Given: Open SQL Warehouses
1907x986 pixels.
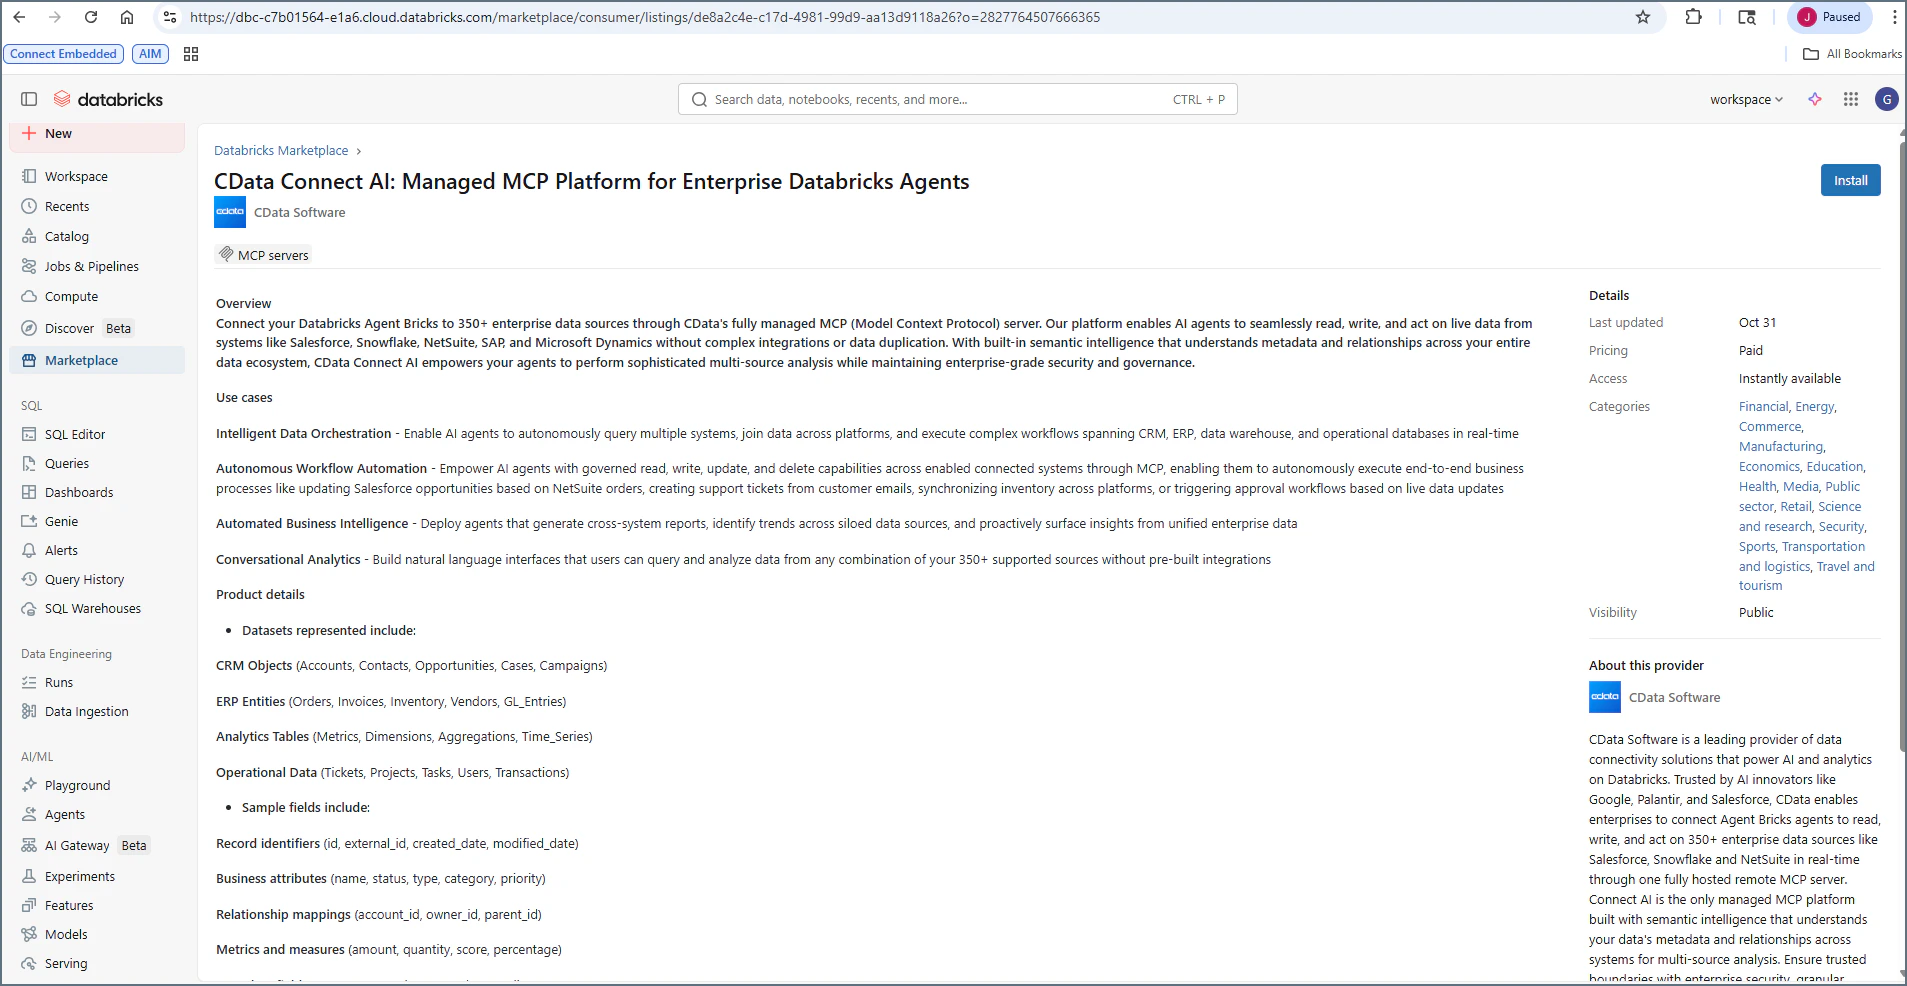Looking at the screenshot, I should (97, 608).
